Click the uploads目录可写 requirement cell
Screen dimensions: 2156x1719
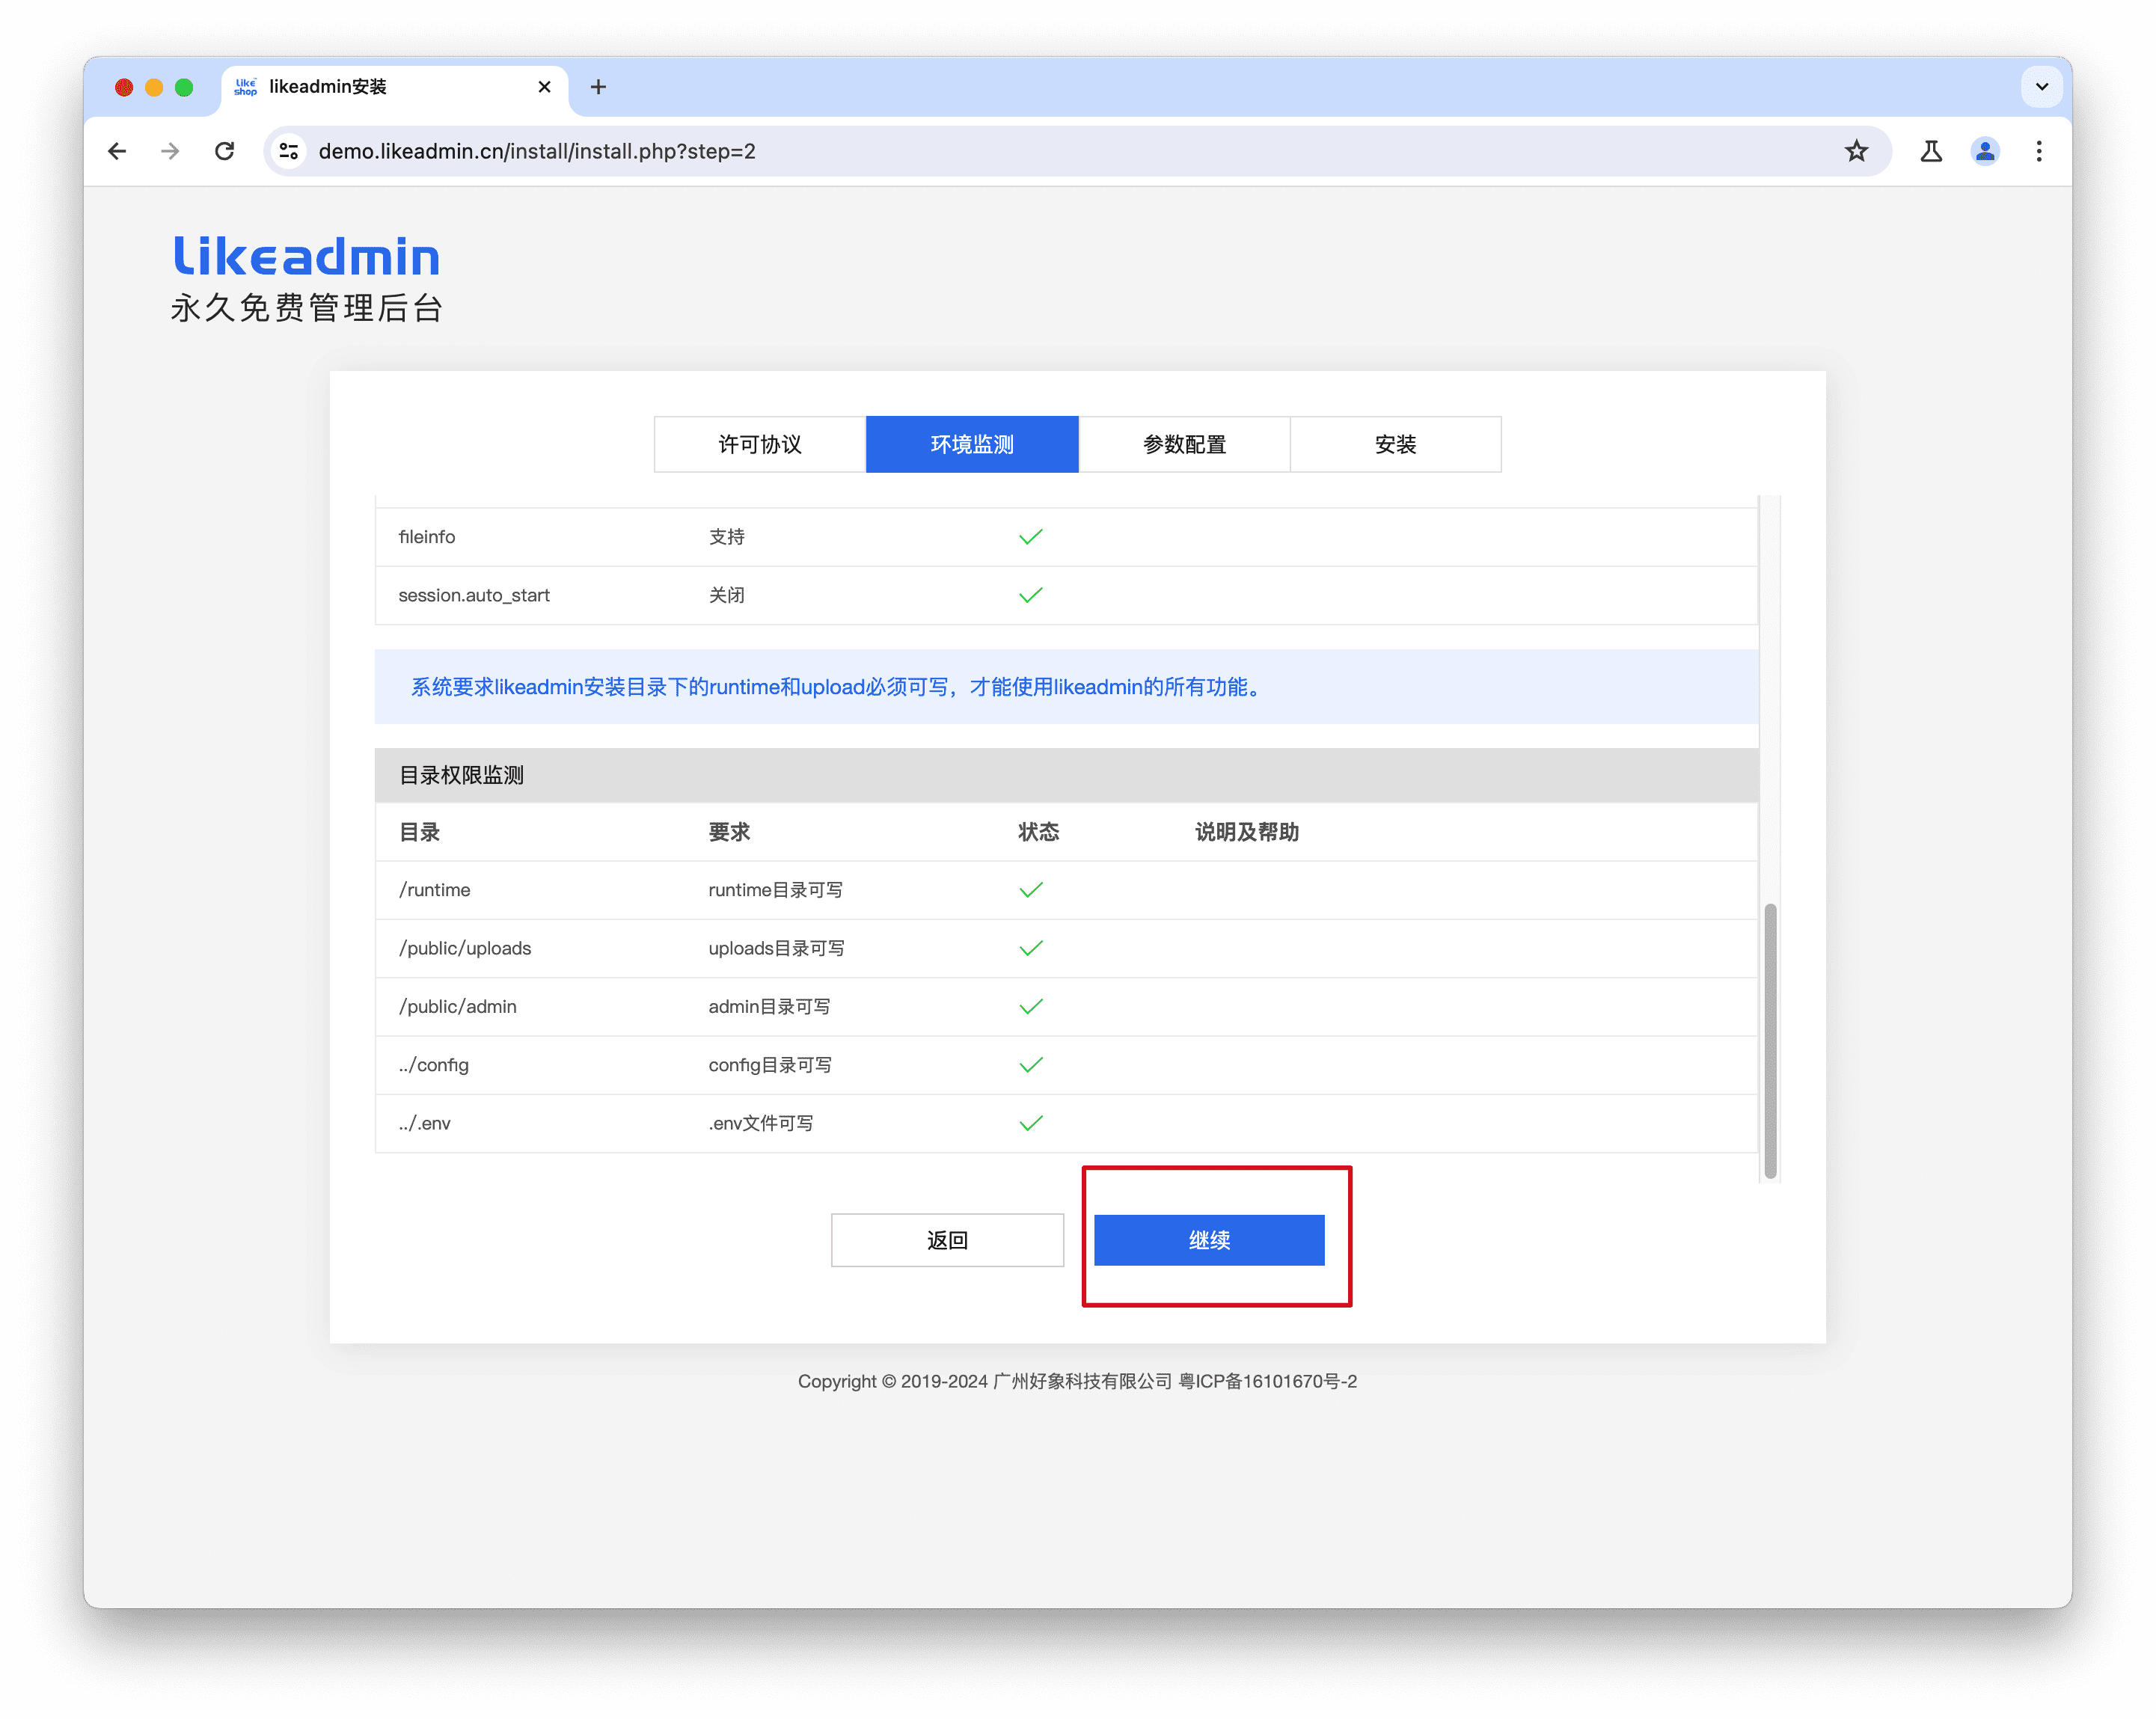(776, 948)
